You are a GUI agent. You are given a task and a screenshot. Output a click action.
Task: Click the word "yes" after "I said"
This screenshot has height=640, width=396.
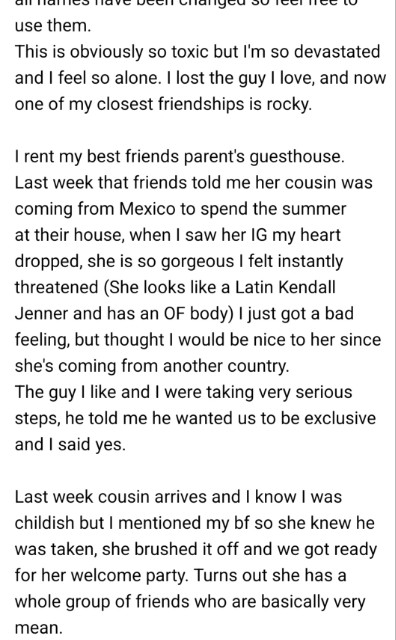click(x=110, y=445)
